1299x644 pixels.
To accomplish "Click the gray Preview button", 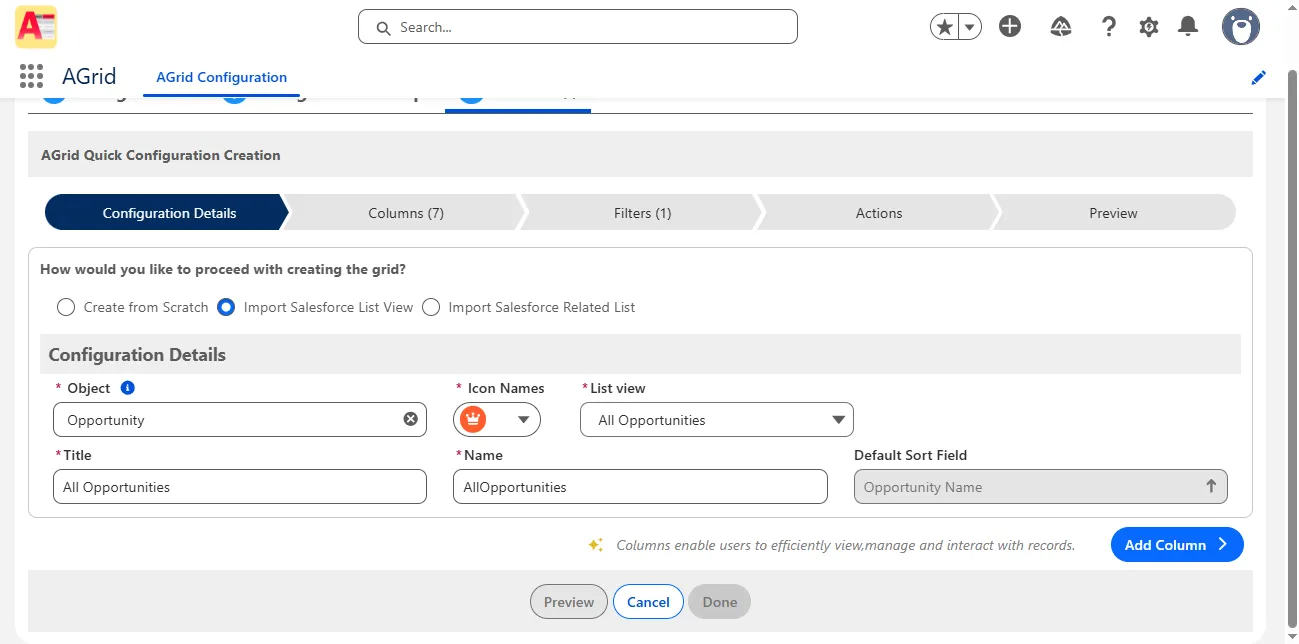I will coord(569,602).
